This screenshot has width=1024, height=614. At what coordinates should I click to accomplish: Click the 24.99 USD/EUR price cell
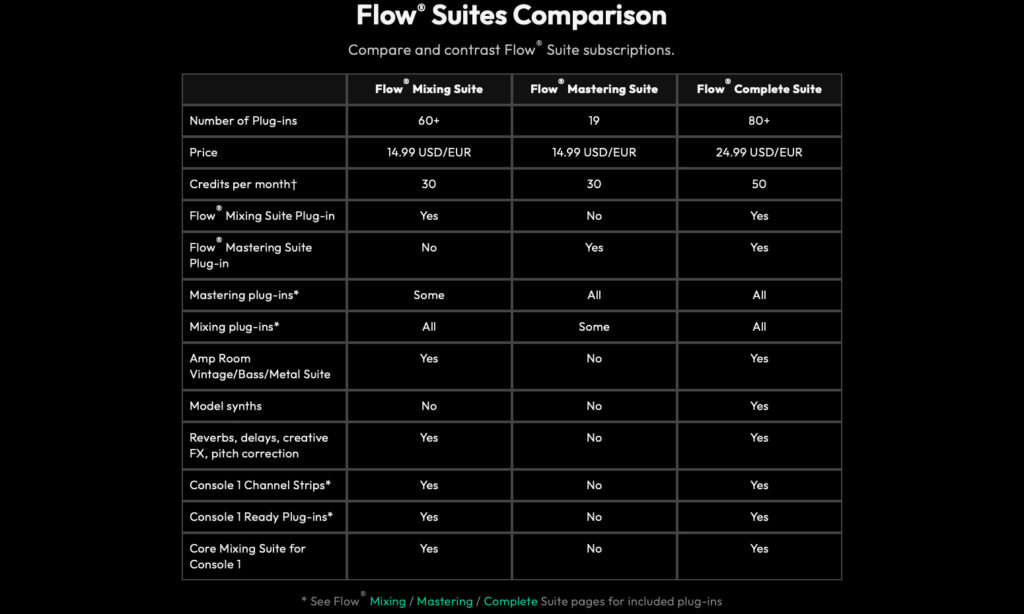(x=759, y=152)
